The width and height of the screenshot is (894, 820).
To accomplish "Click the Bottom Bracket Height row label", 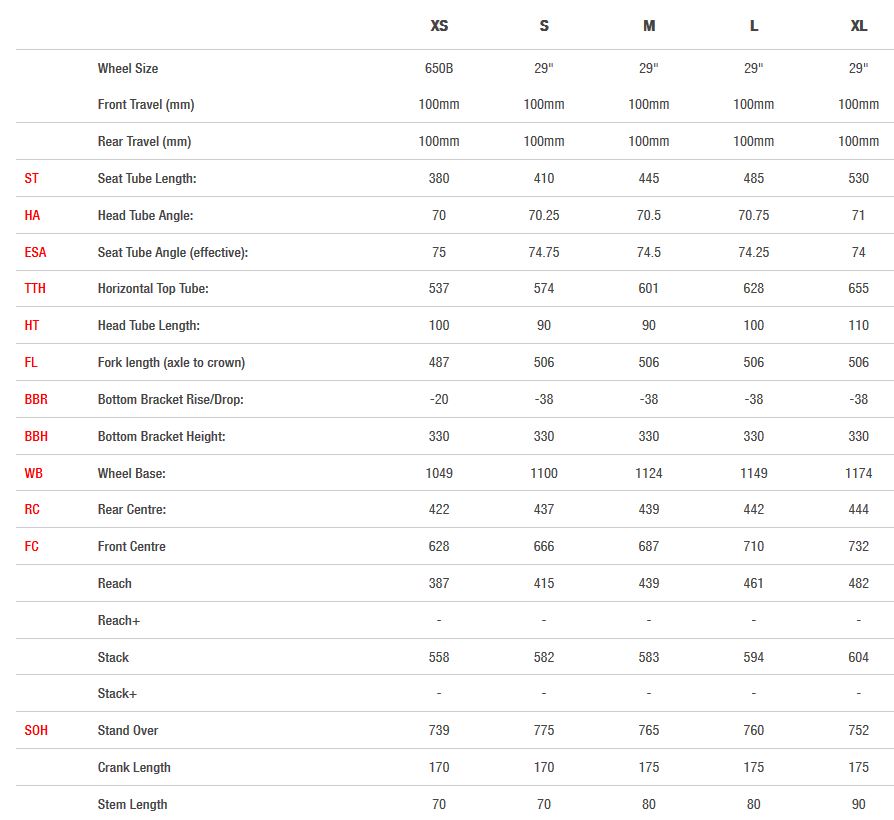I will click(x=161, y=436).
